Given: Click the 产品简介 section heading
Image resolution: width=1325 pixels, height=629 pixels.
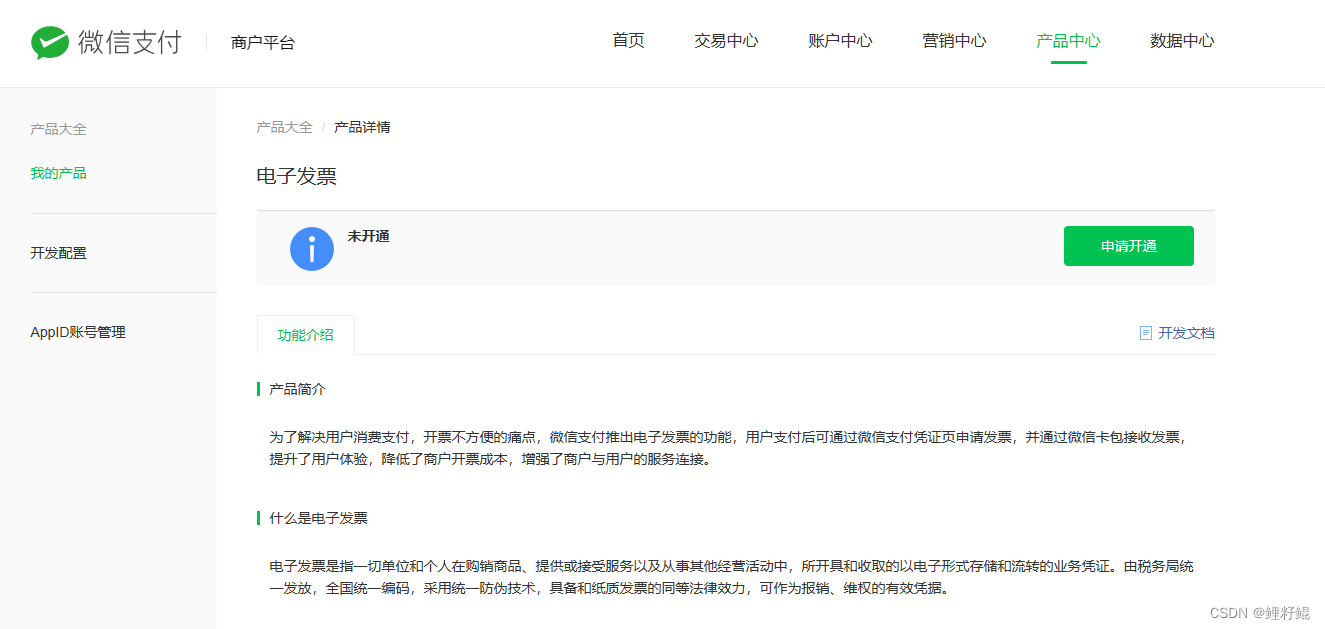Looking at the screenshot, I should pyautogui.click(x=297, y=389).
